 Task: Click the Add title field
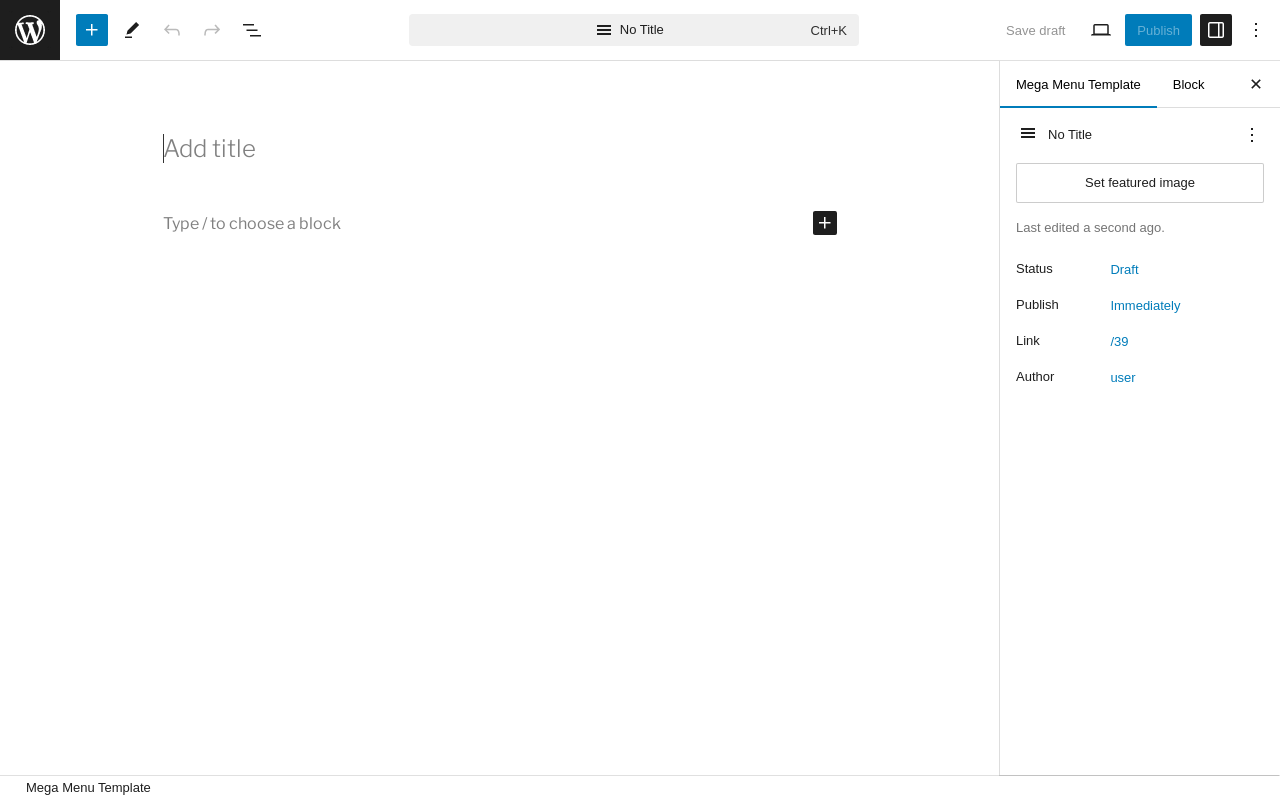[500, 149]
